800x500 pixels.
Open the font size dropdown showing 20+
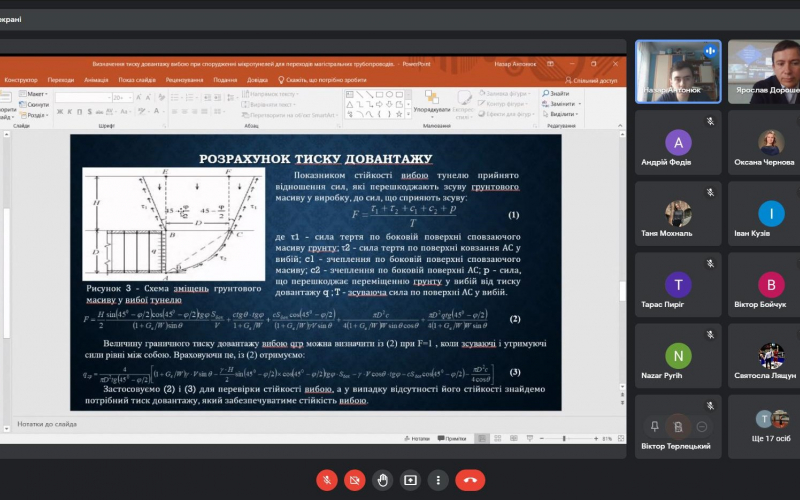point(122,97)
